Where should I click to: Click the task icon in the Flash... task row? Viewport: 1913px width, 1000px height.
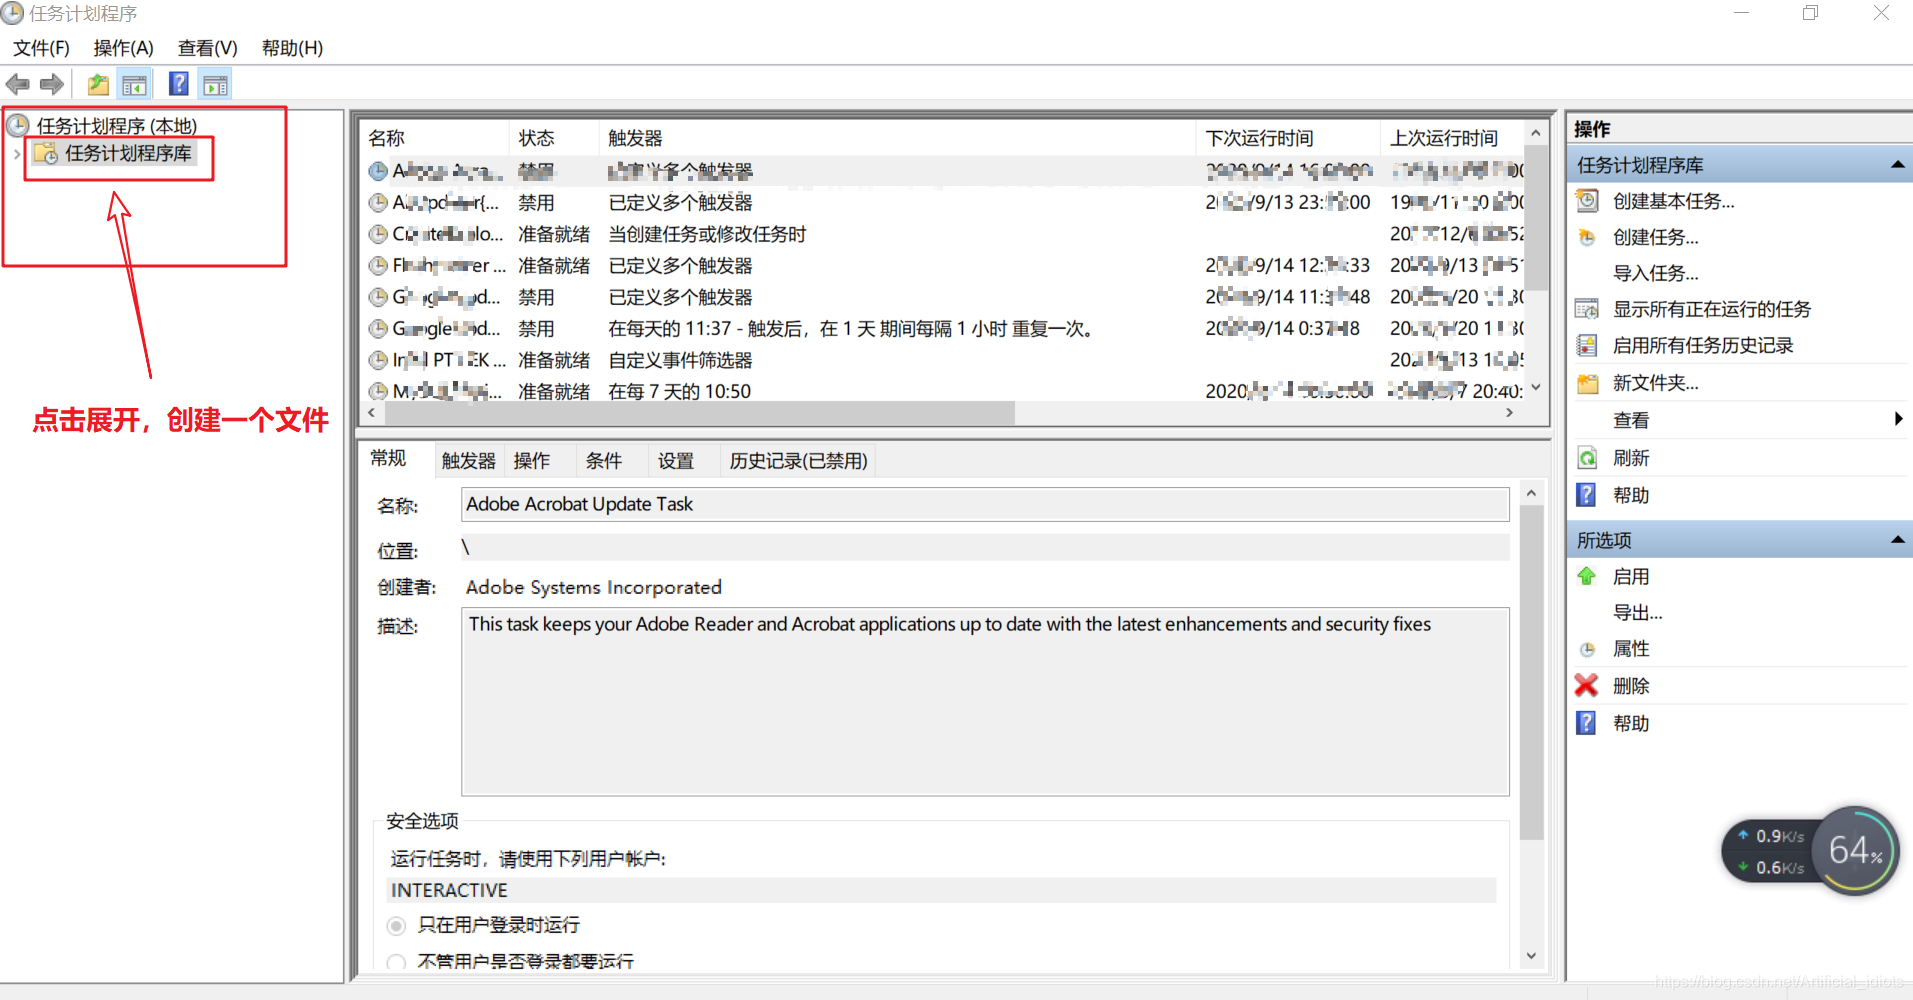pyautogui.click(x=378, y=266)
